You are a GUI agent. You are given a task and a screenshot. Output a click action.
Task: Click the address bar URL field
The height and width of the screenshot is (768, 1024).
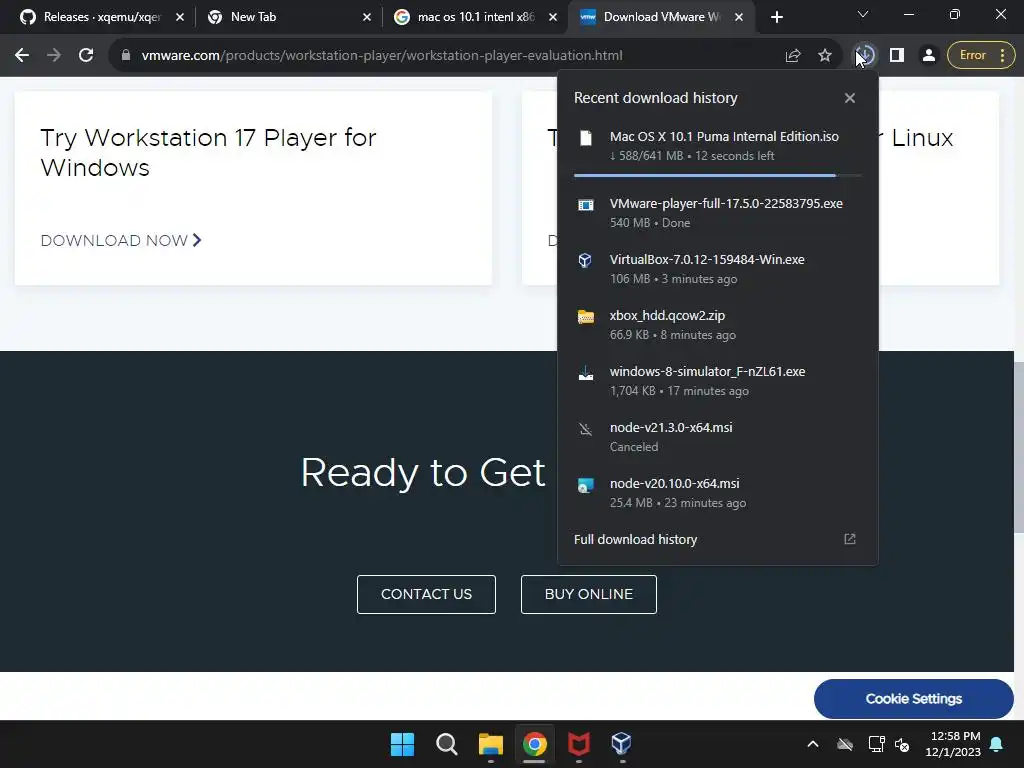coord(381,56)
